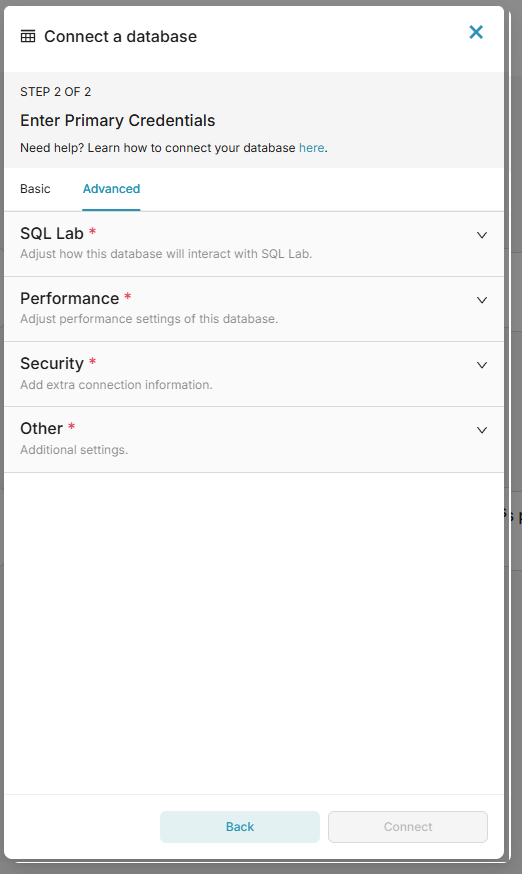Click the SQL Lab section title
This screenshot has width=522, height=874.
pos(52,234)
